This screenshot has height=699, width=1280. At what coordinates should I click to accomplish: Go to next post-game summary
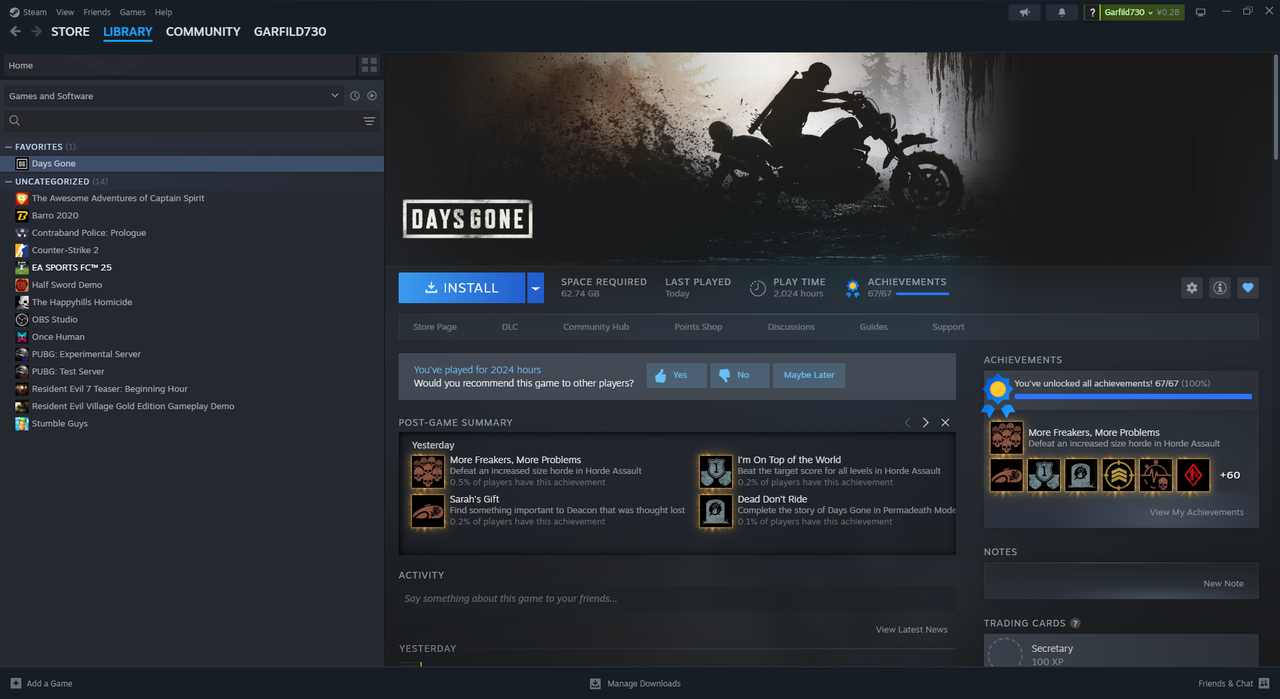[926, 423]
